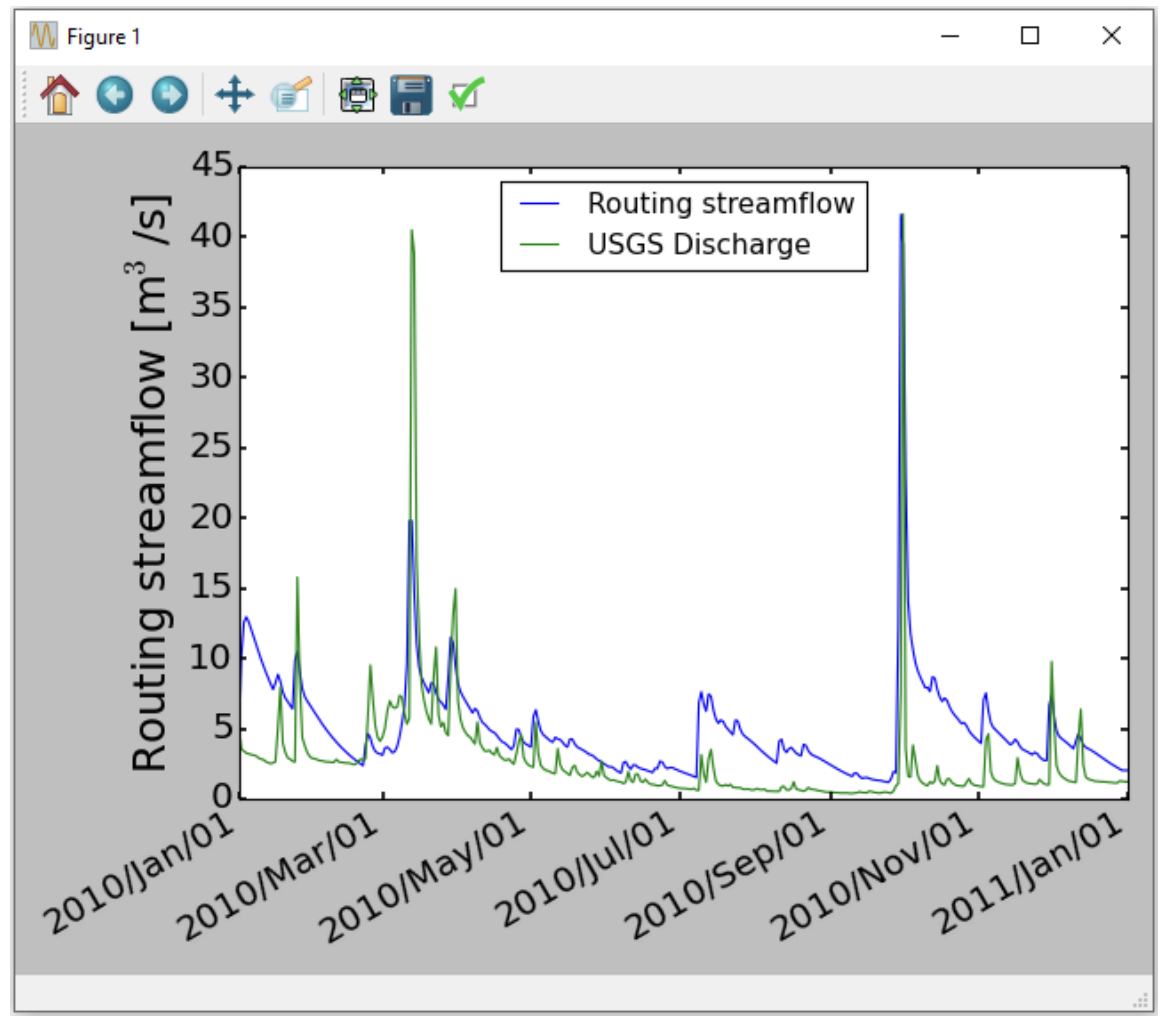Save the figure with the floppy disk icon
Screen dimensions: 1168x1028
(411, 95)
